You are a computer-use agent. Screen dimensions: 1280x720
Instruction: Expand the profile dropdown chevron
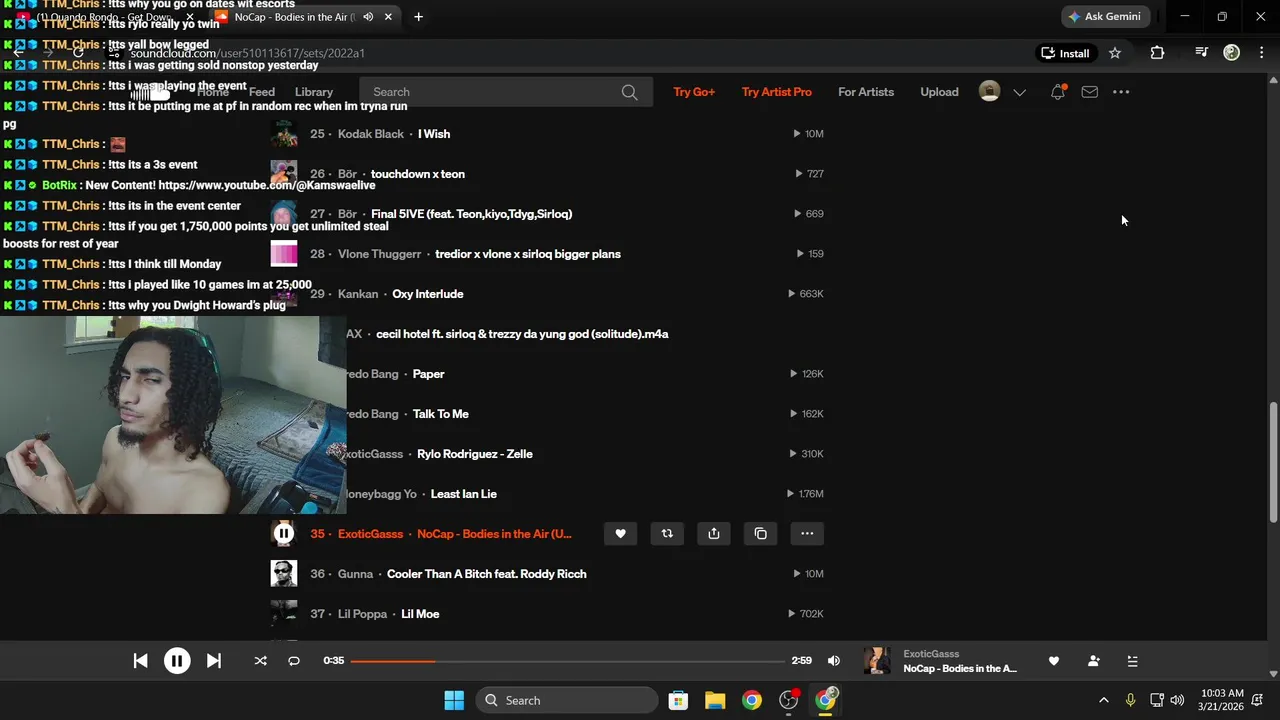coord(1019,92)
